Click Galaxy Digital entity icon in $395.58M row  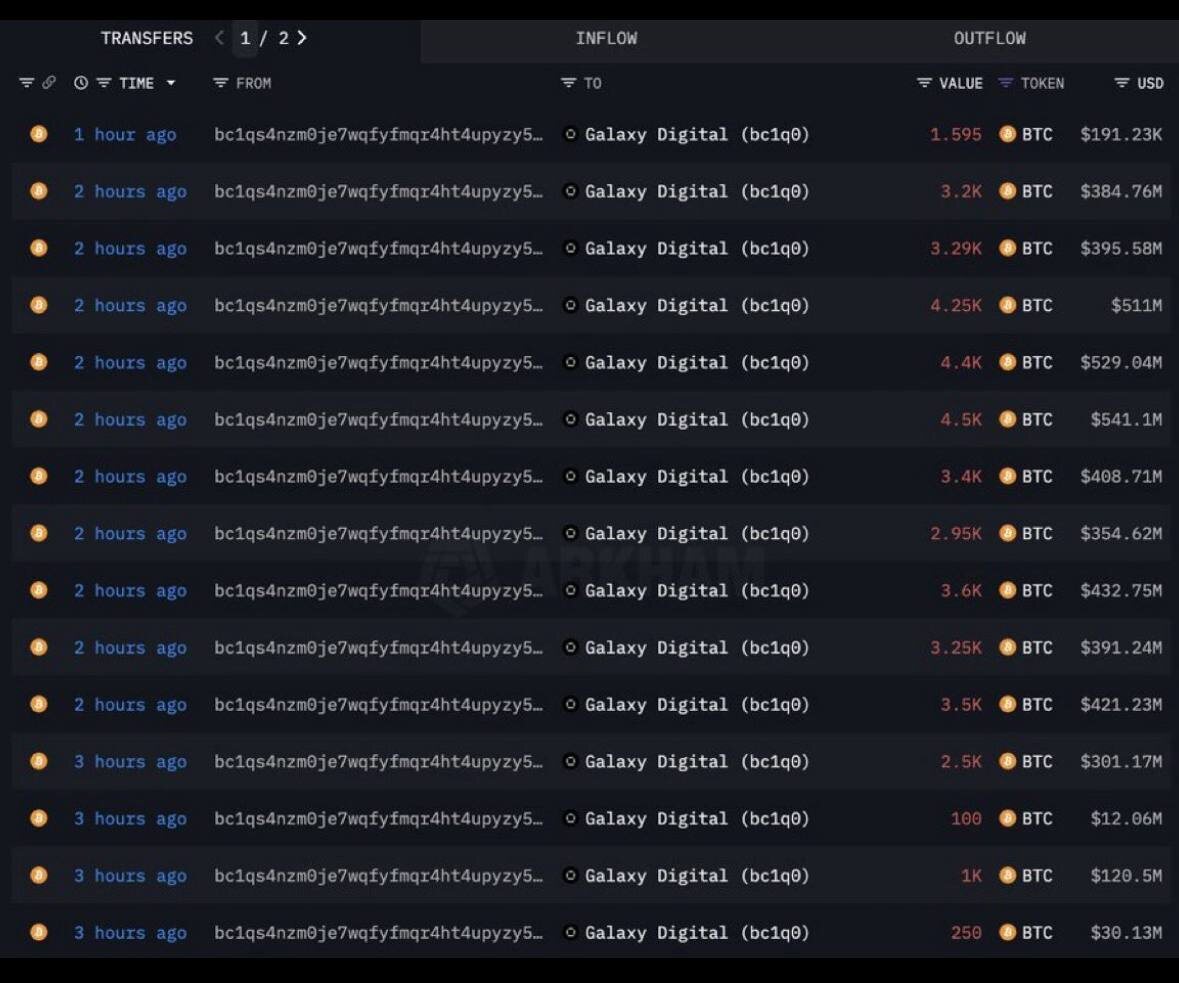(x=571, y=248)
